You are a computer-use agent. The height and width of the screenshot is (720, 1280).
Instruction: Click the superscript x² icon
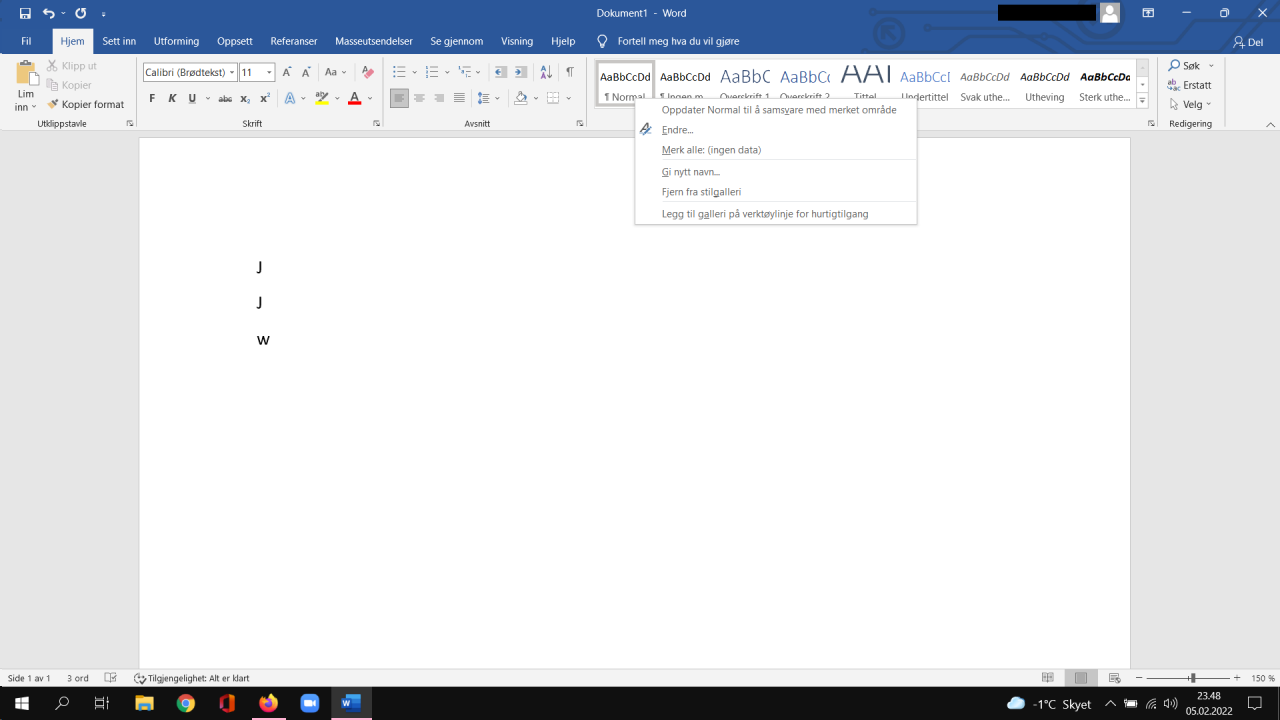pos(265,98)
